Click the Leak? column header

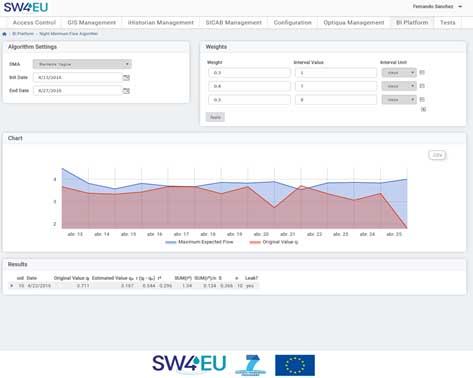click(x=252, y=278)
